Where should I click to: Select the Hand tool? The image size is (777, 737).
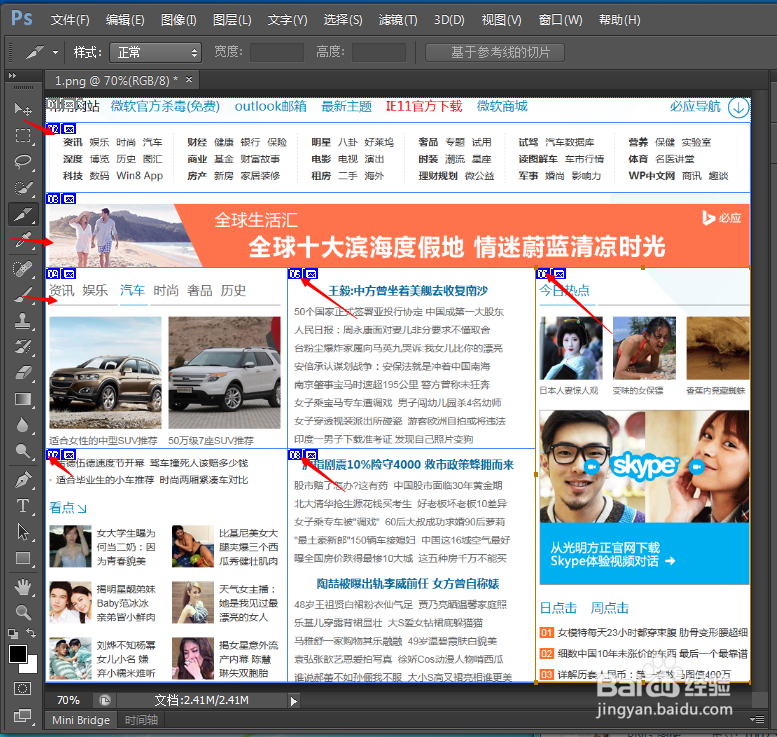click(x=23, y=587)
